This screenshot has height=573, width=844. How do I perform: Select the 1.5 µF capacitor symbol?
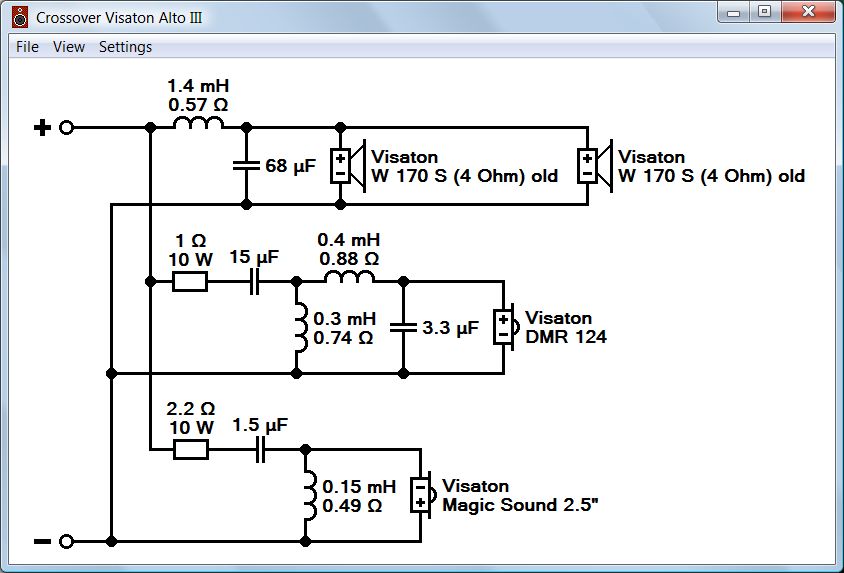click(260, 449)
